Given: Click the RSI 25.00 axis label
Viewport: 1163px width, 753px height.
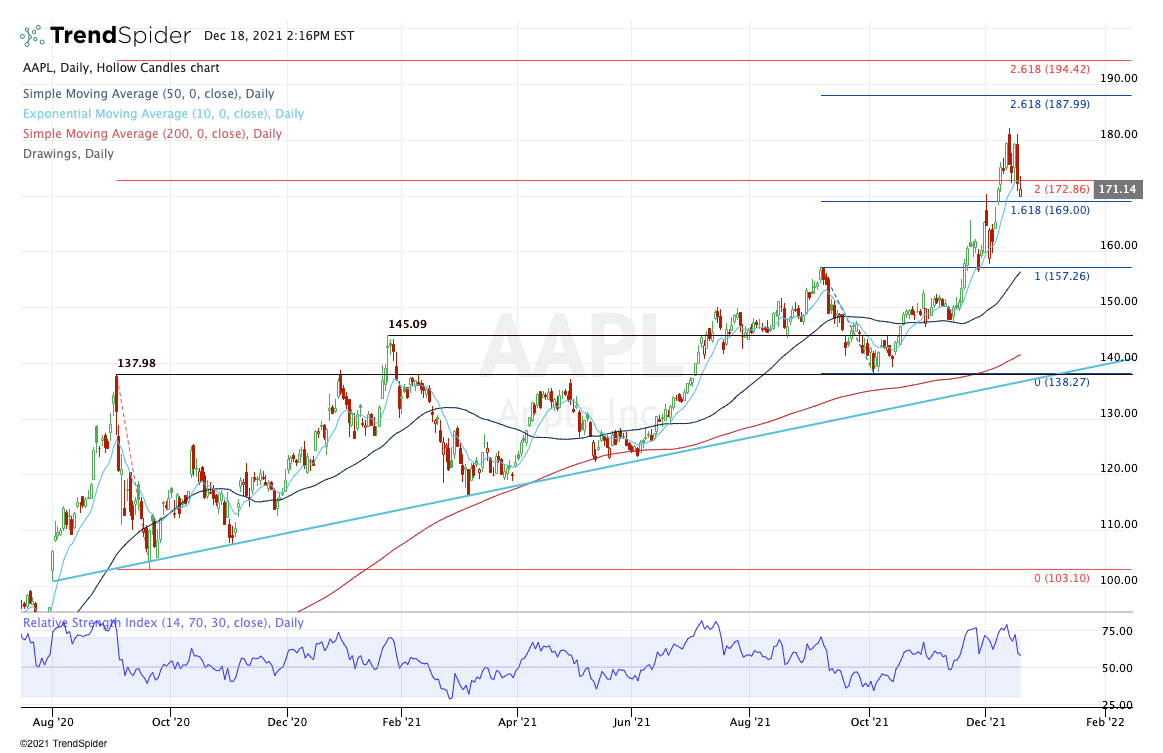Looking at the screenshot, I should coord(1117,706).
